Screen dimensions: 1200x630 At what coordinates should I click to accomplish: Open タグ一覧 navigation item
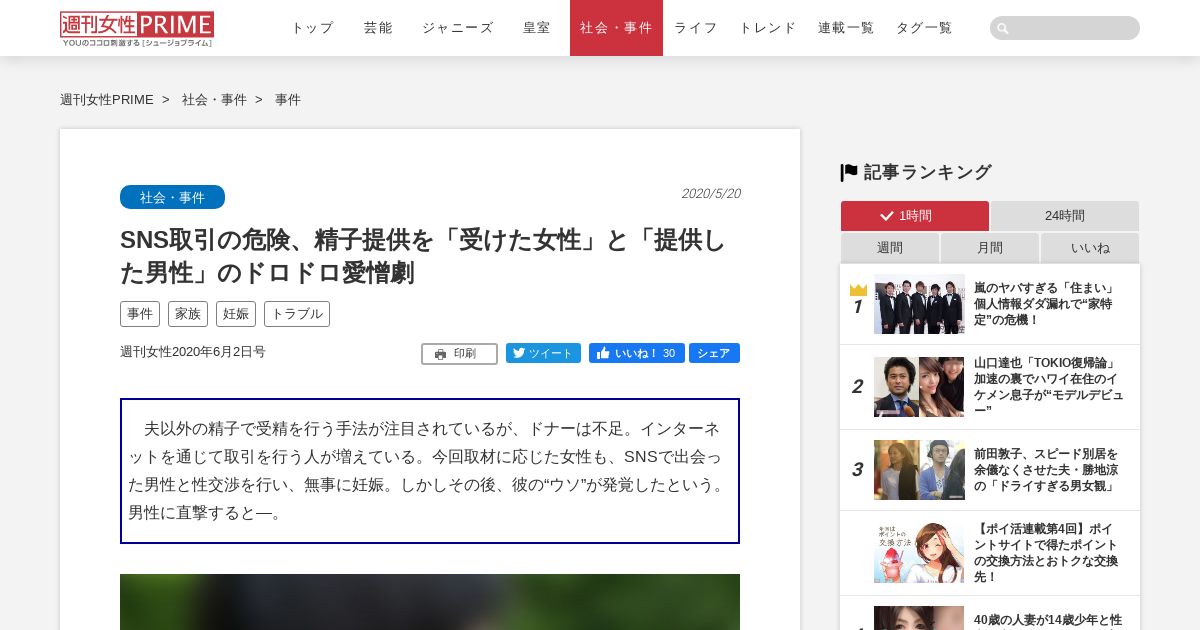point(924,28)
